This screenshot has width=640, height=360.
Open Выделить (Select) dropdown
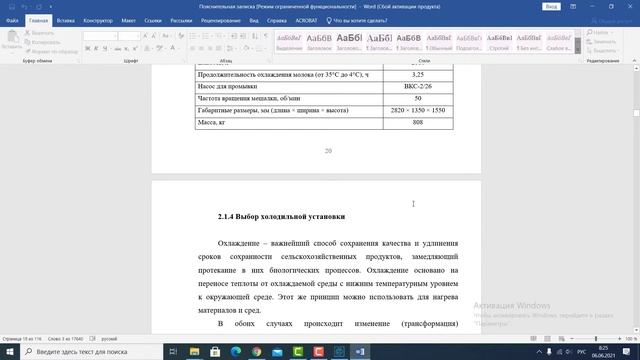(x=602, y=51)
